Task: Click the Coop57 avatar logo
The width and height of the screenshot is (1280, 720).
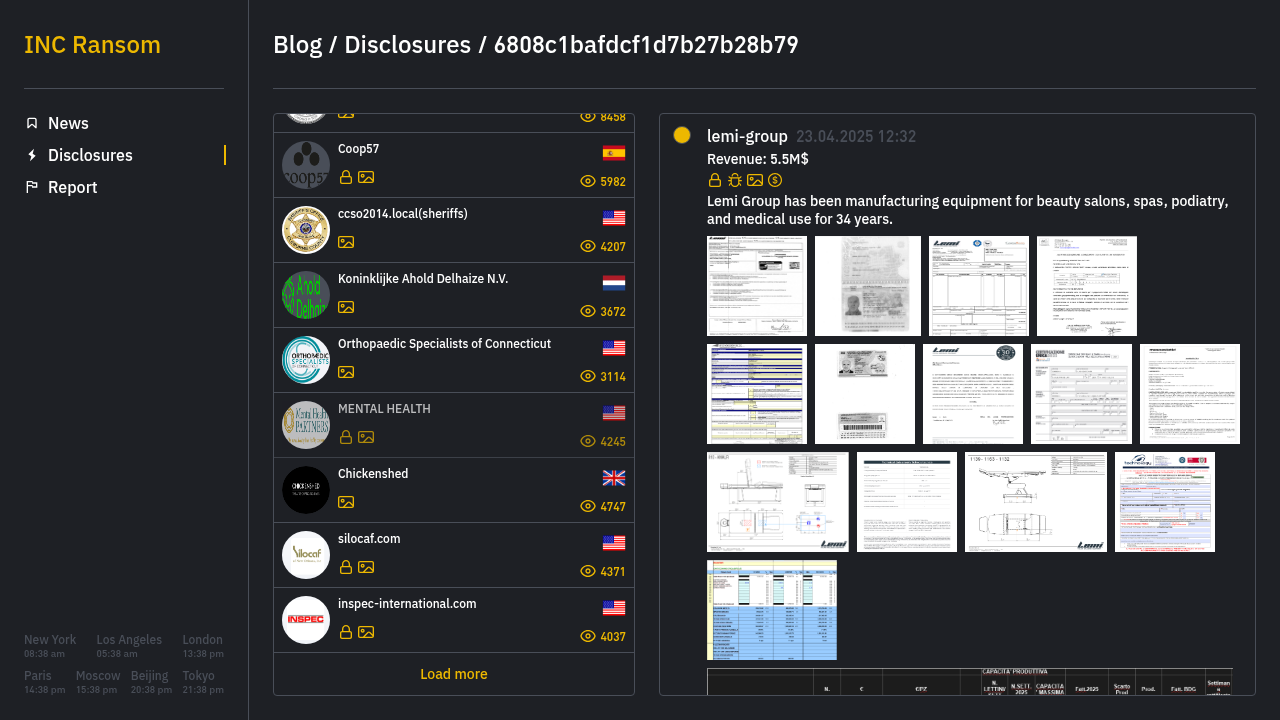Action: (306, 165)
